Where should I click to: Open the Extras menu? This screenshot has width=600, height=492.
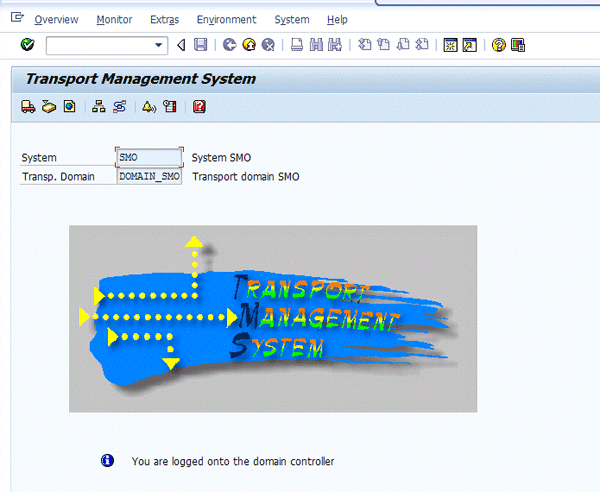point(165,20)
